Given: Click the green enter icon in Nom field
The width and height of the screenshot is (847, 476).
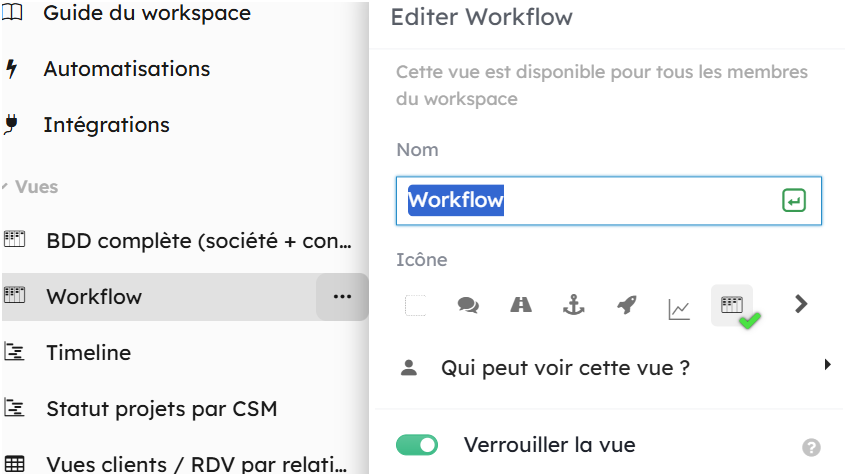Looking at the screenshot, I should pos(794,200).
